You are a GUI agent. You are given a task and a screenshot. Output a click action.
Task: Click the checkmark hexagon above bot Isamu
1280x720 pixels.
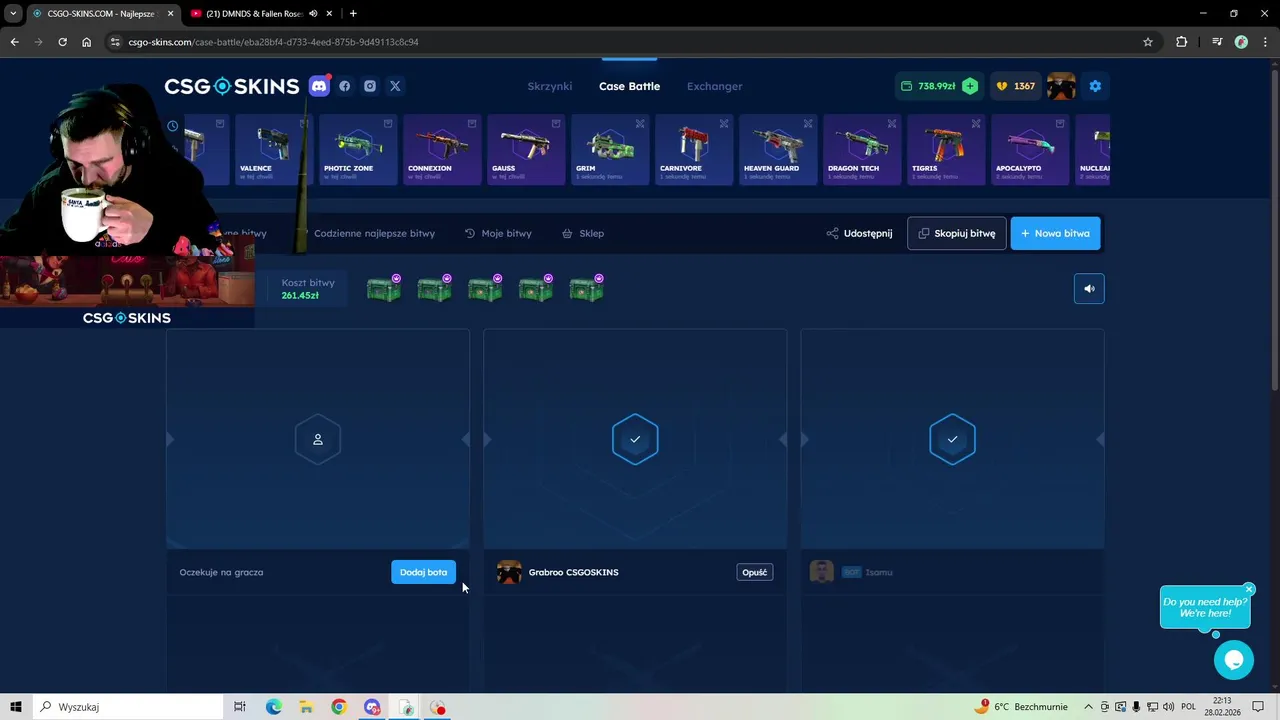(952, 439)
